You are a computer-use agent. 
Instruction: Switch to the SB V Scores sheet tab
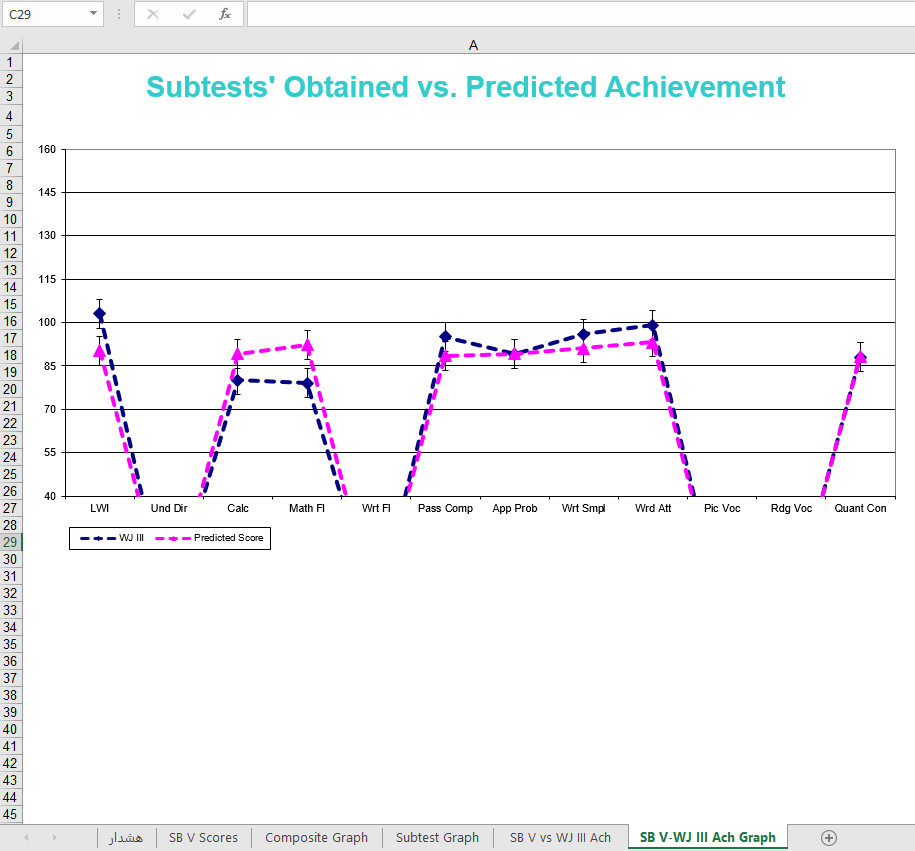tap(203, 838)
